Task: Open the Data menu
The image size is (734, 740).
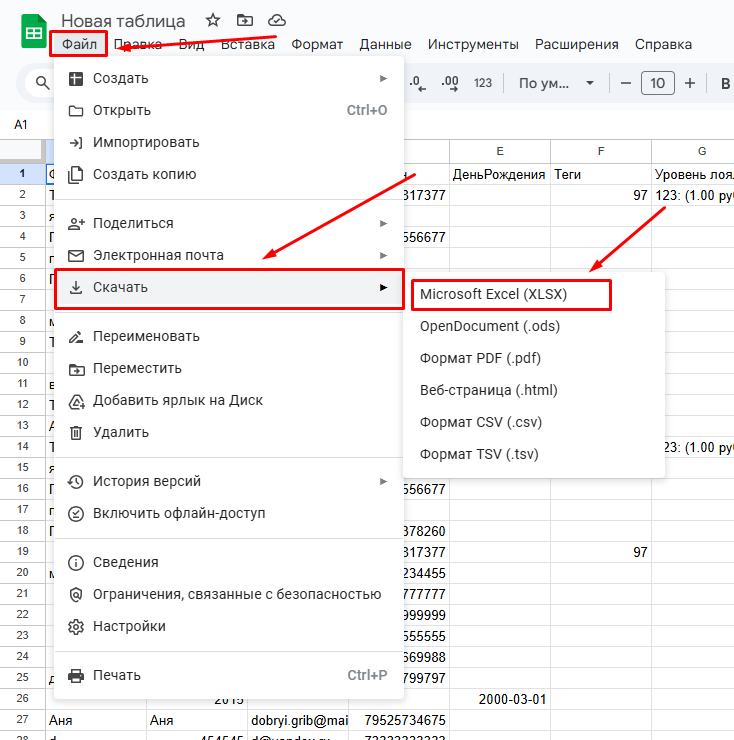Action: [385, 44]
